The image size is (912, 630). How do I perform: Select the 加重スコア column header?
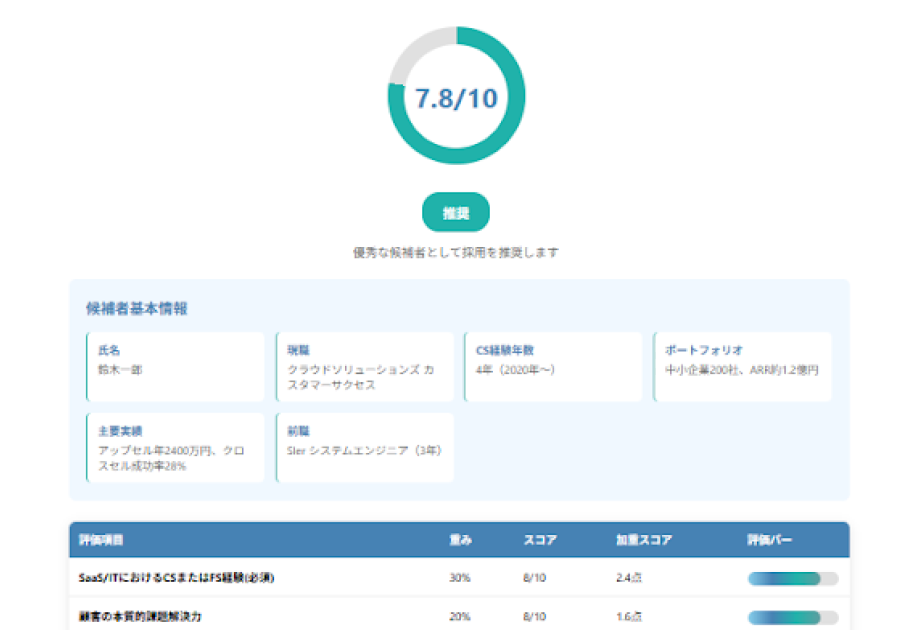[x=643, y=540]
